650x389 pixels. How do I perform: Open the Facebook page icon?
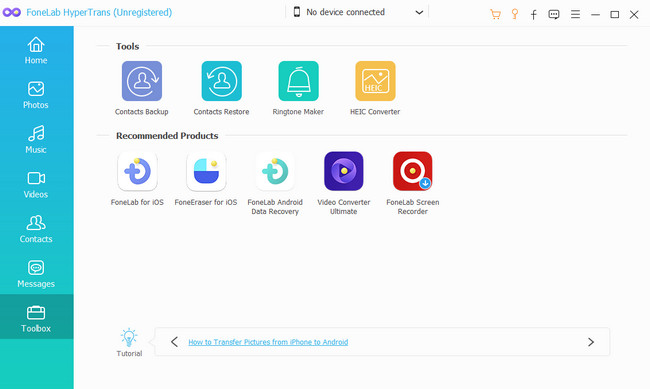coord(534,15)
